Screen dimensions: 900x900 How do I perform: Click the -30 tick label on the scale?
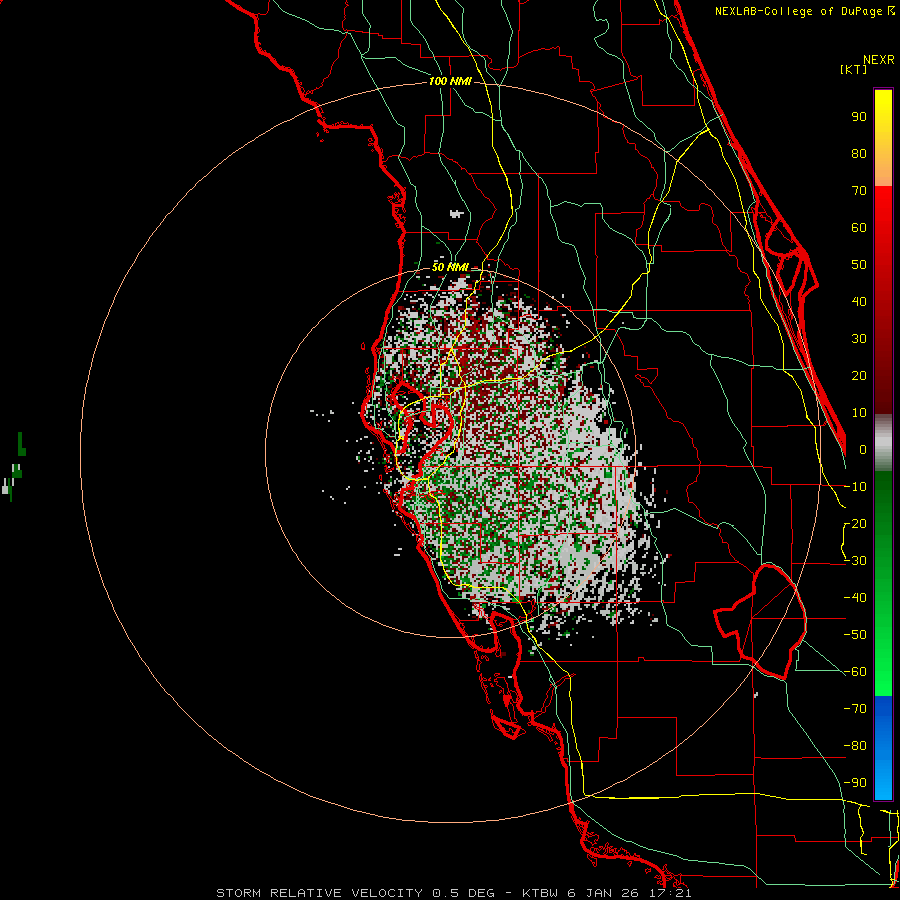tap(855, 561)
